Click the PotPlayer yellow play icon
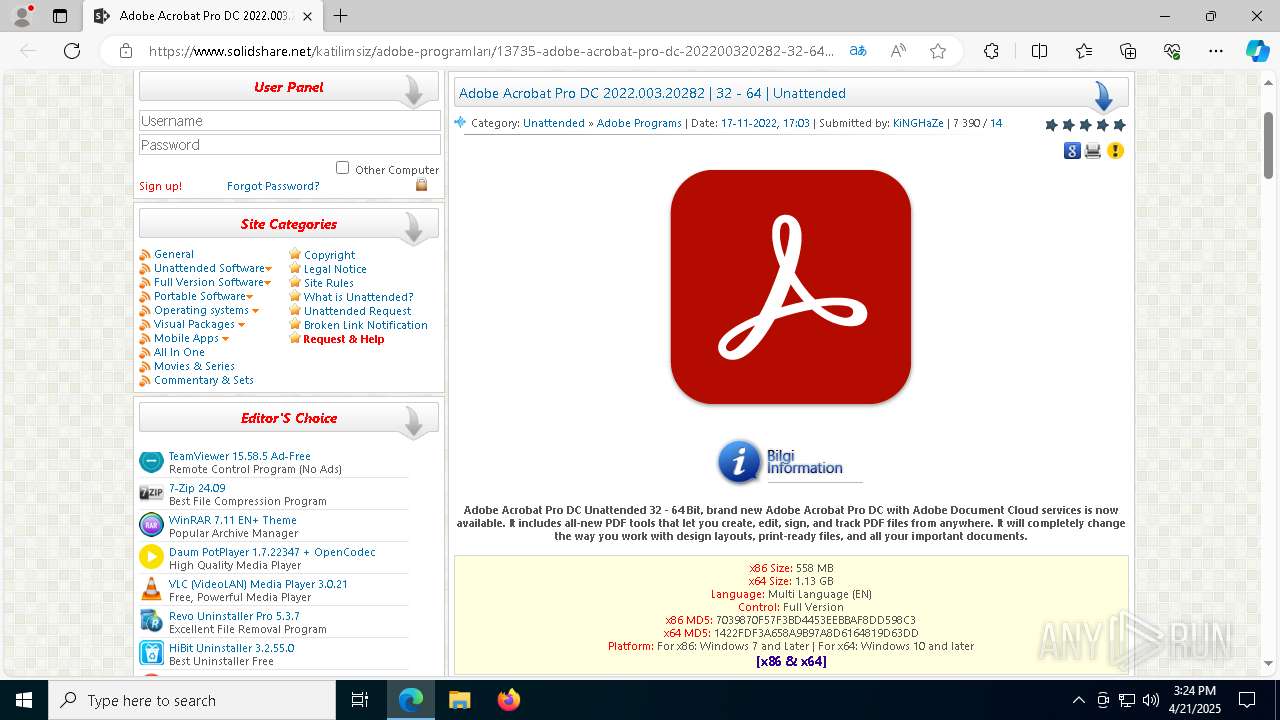The width and height of the screenshot is (1280, 720). 151,557
